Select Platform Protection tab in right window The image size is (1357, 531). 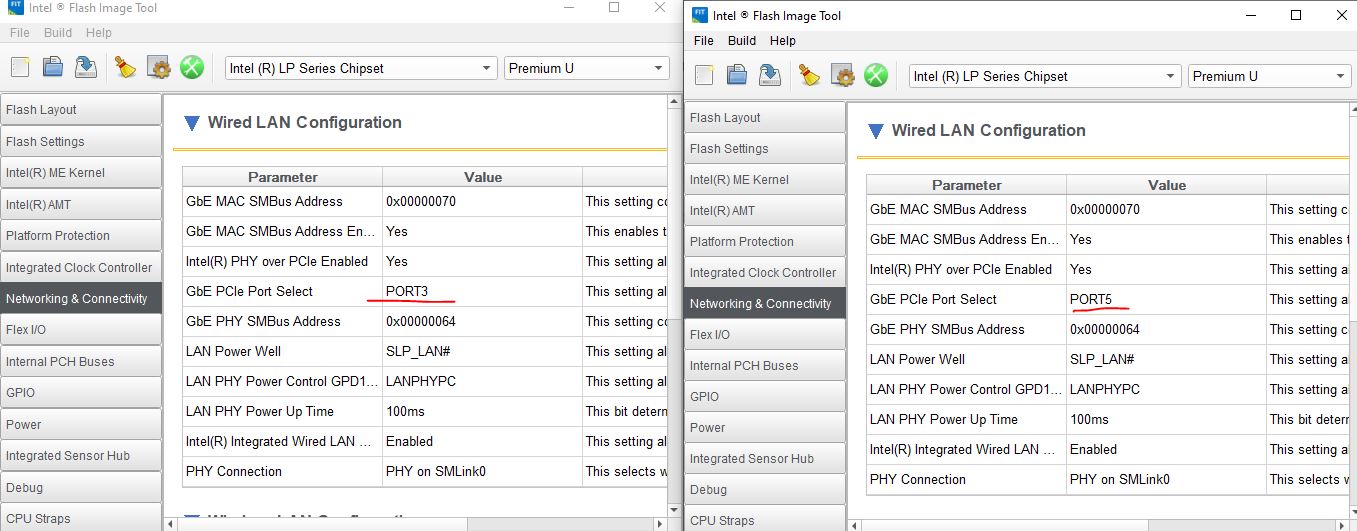[x=765, y=241]
